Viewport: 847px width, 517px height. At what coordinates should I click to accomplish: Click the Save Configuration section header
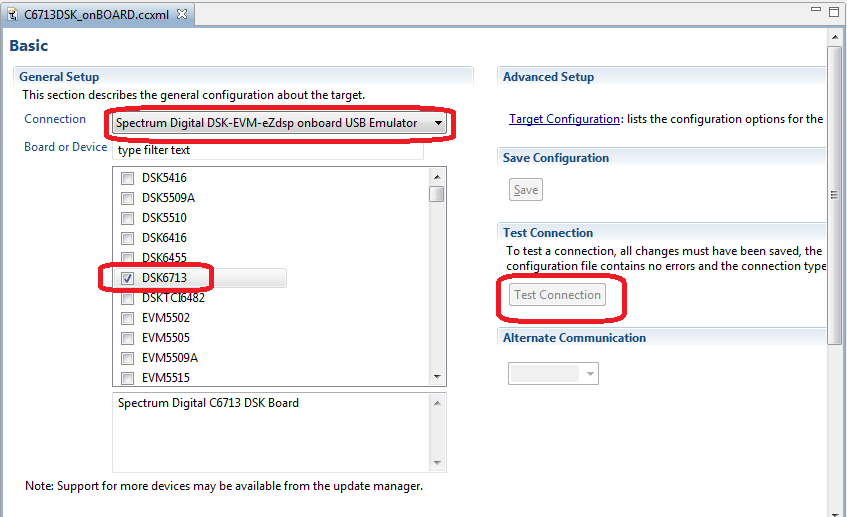click(x=556, y=158)
